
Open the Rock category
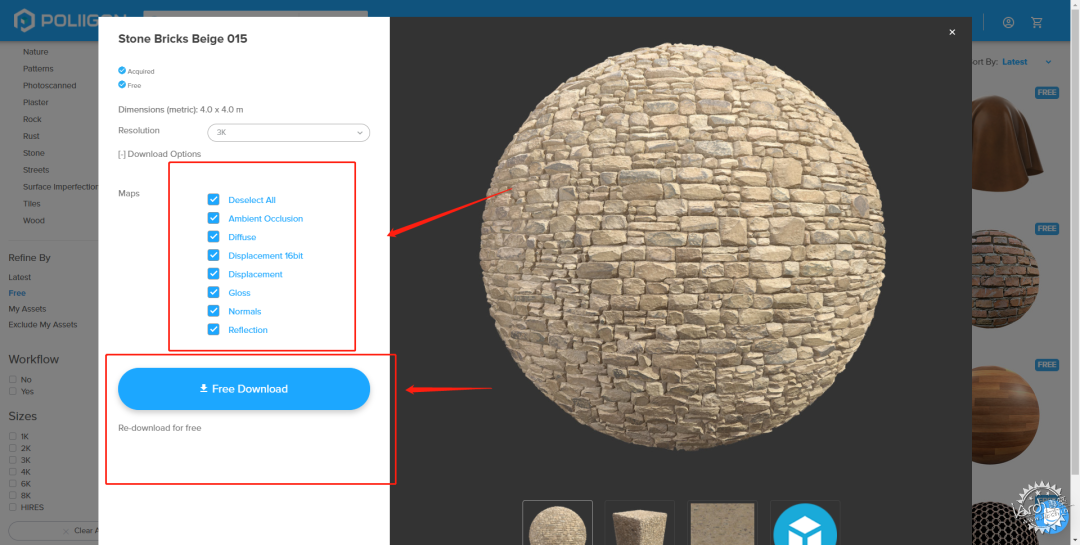click(x=32, y=119)
